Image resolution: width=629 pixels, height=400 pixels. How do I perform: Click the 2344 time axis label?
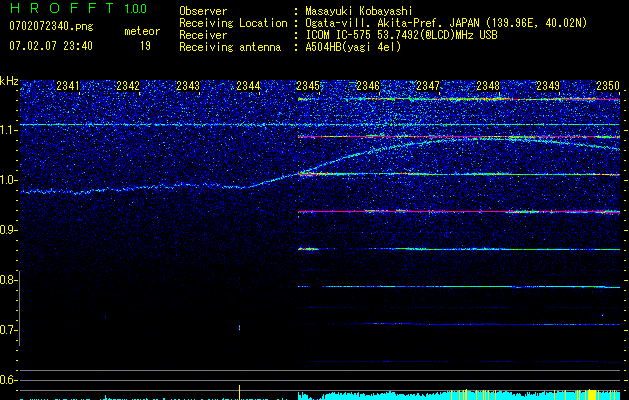tap(248, 85)
